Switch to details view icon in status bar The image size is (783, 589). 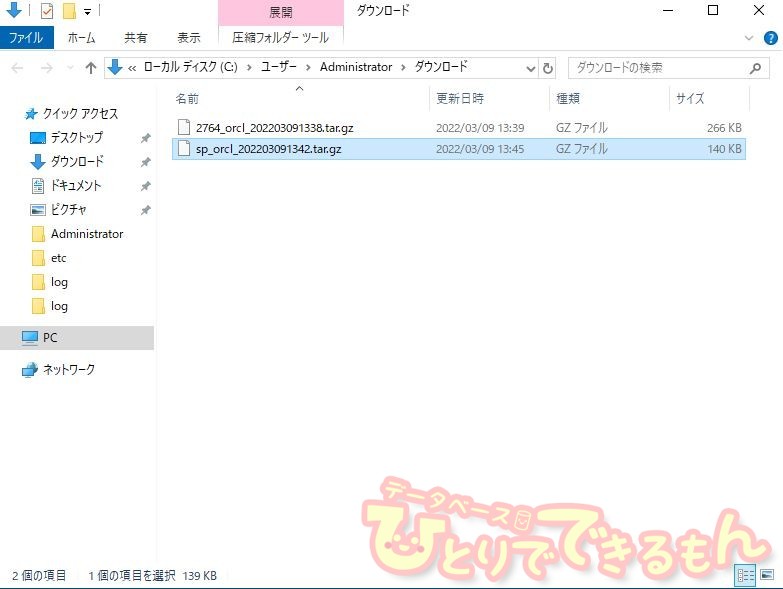[x=745, y=575]
